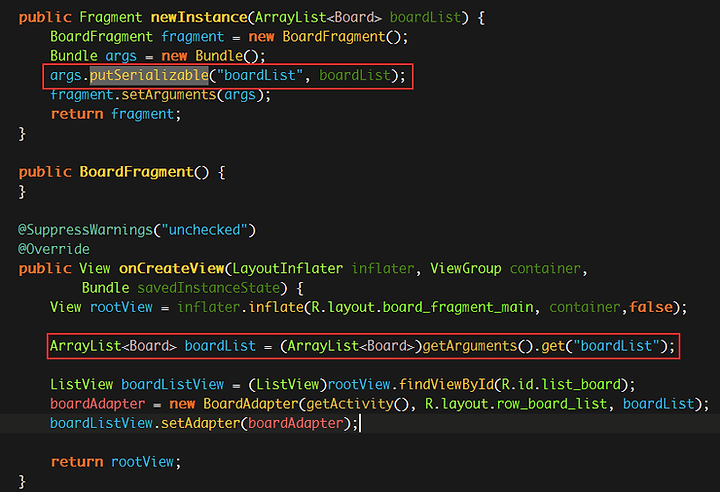Click the @Override annotation
This screenshot has height=492, width=720.
coord(54,249)
